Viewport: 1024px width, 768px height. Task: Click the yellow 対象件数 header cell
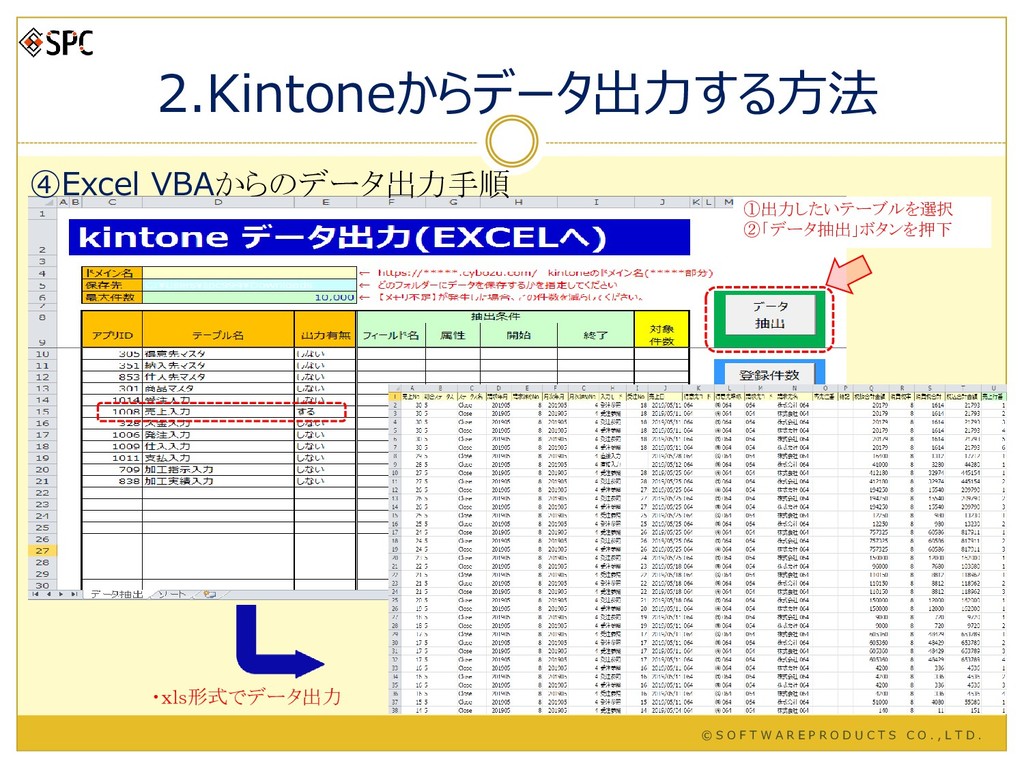tap(662, 329)
